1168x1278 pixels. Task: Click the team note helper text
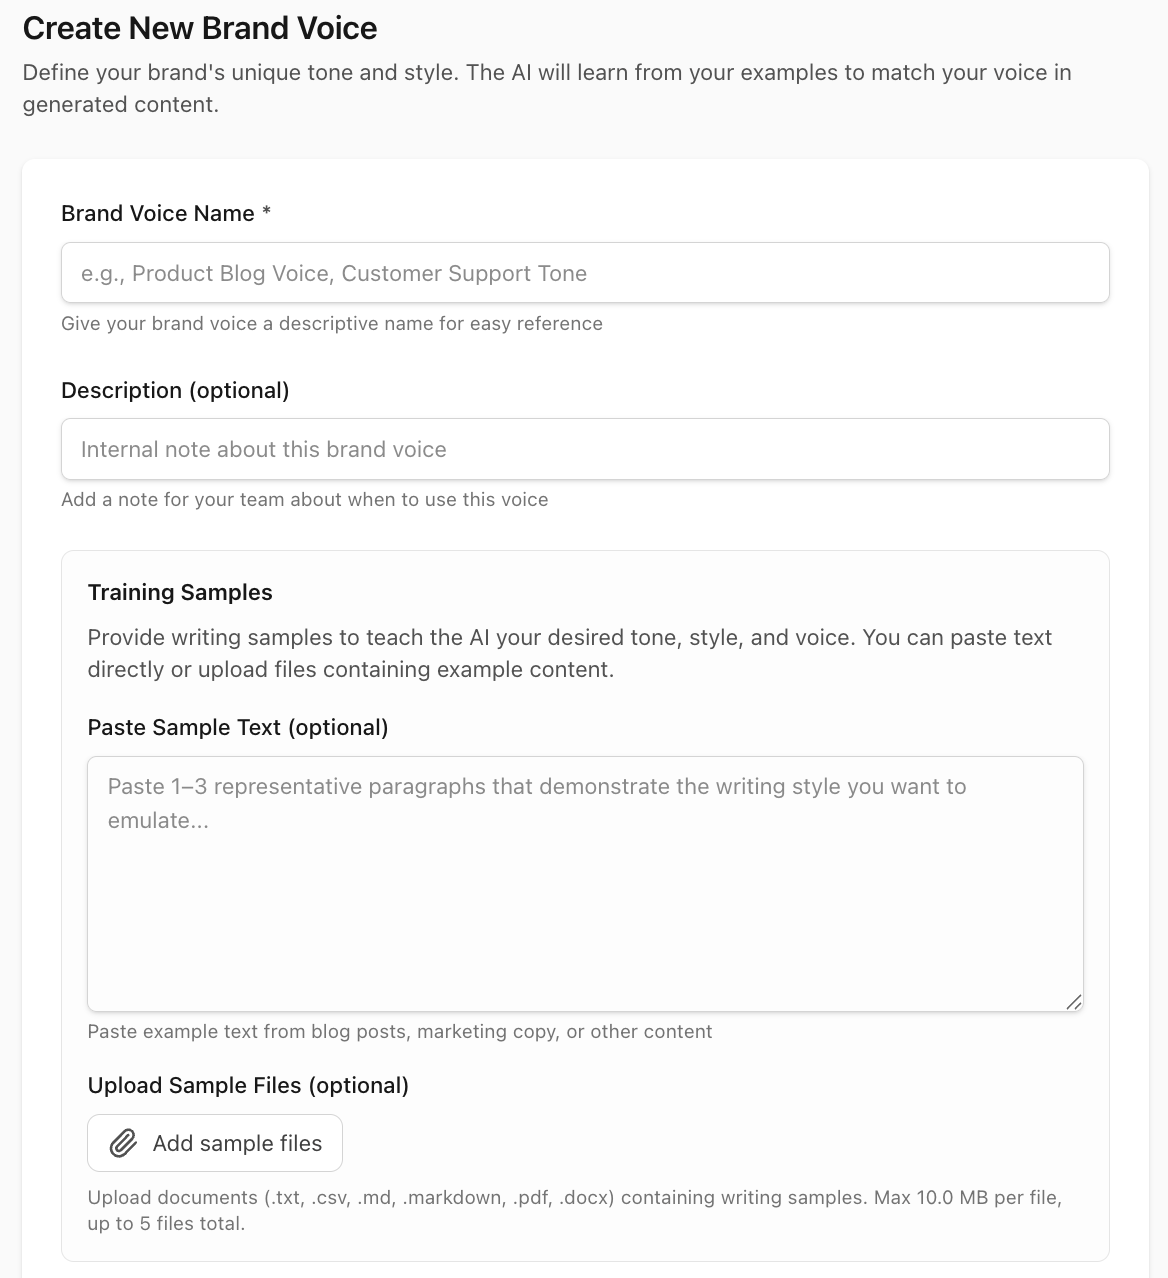coord(305,499)
